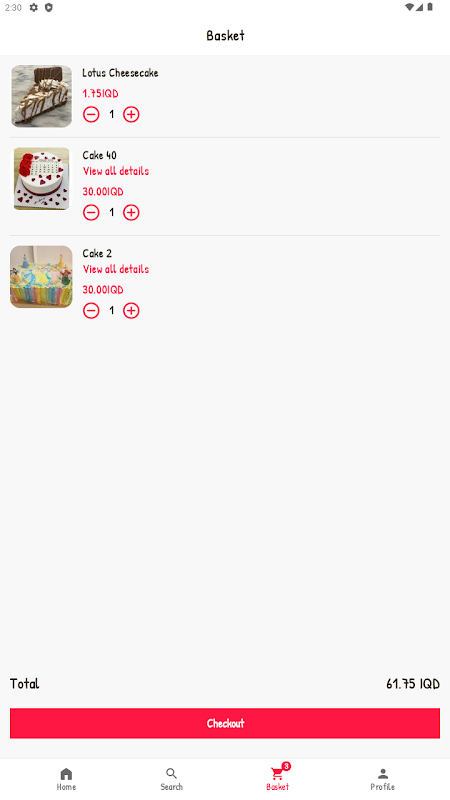Open the Profile tab
The image size is (450, 800).
pos(383,779)
